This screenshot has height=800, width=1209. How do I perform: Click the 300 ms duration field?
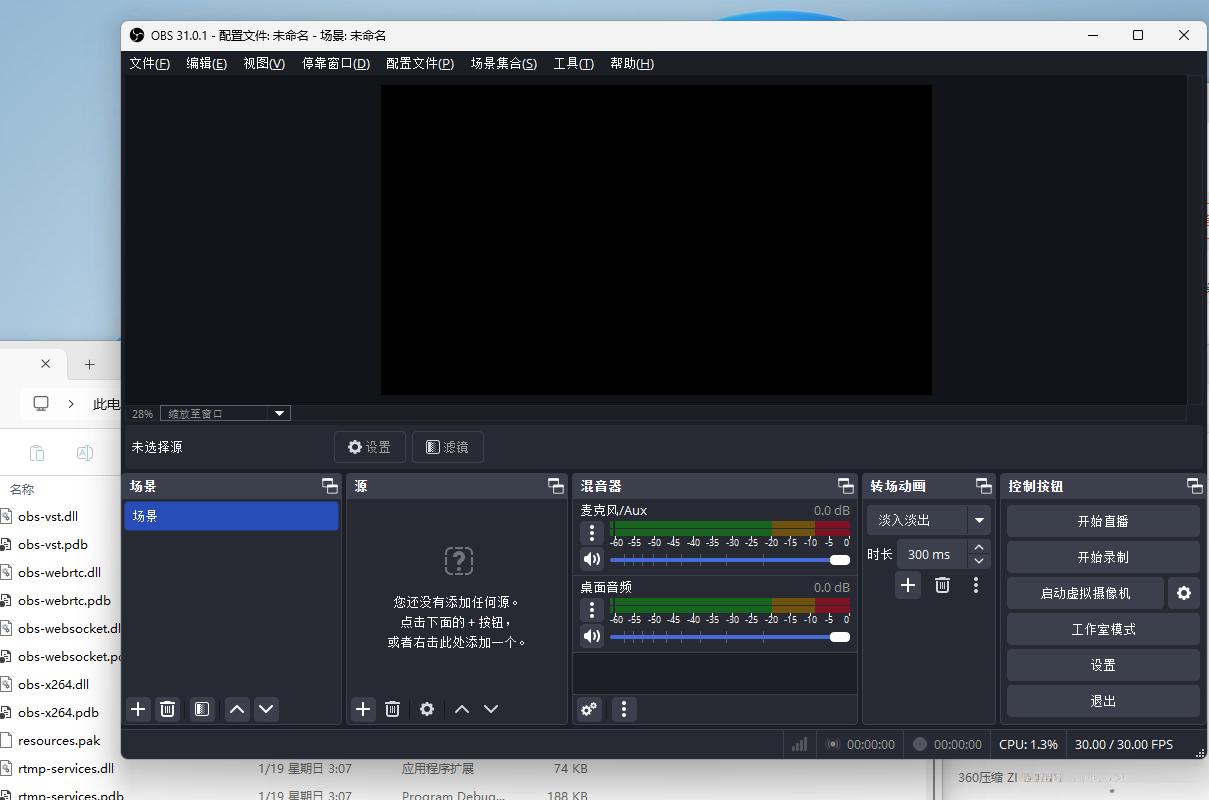click(931, 553)
